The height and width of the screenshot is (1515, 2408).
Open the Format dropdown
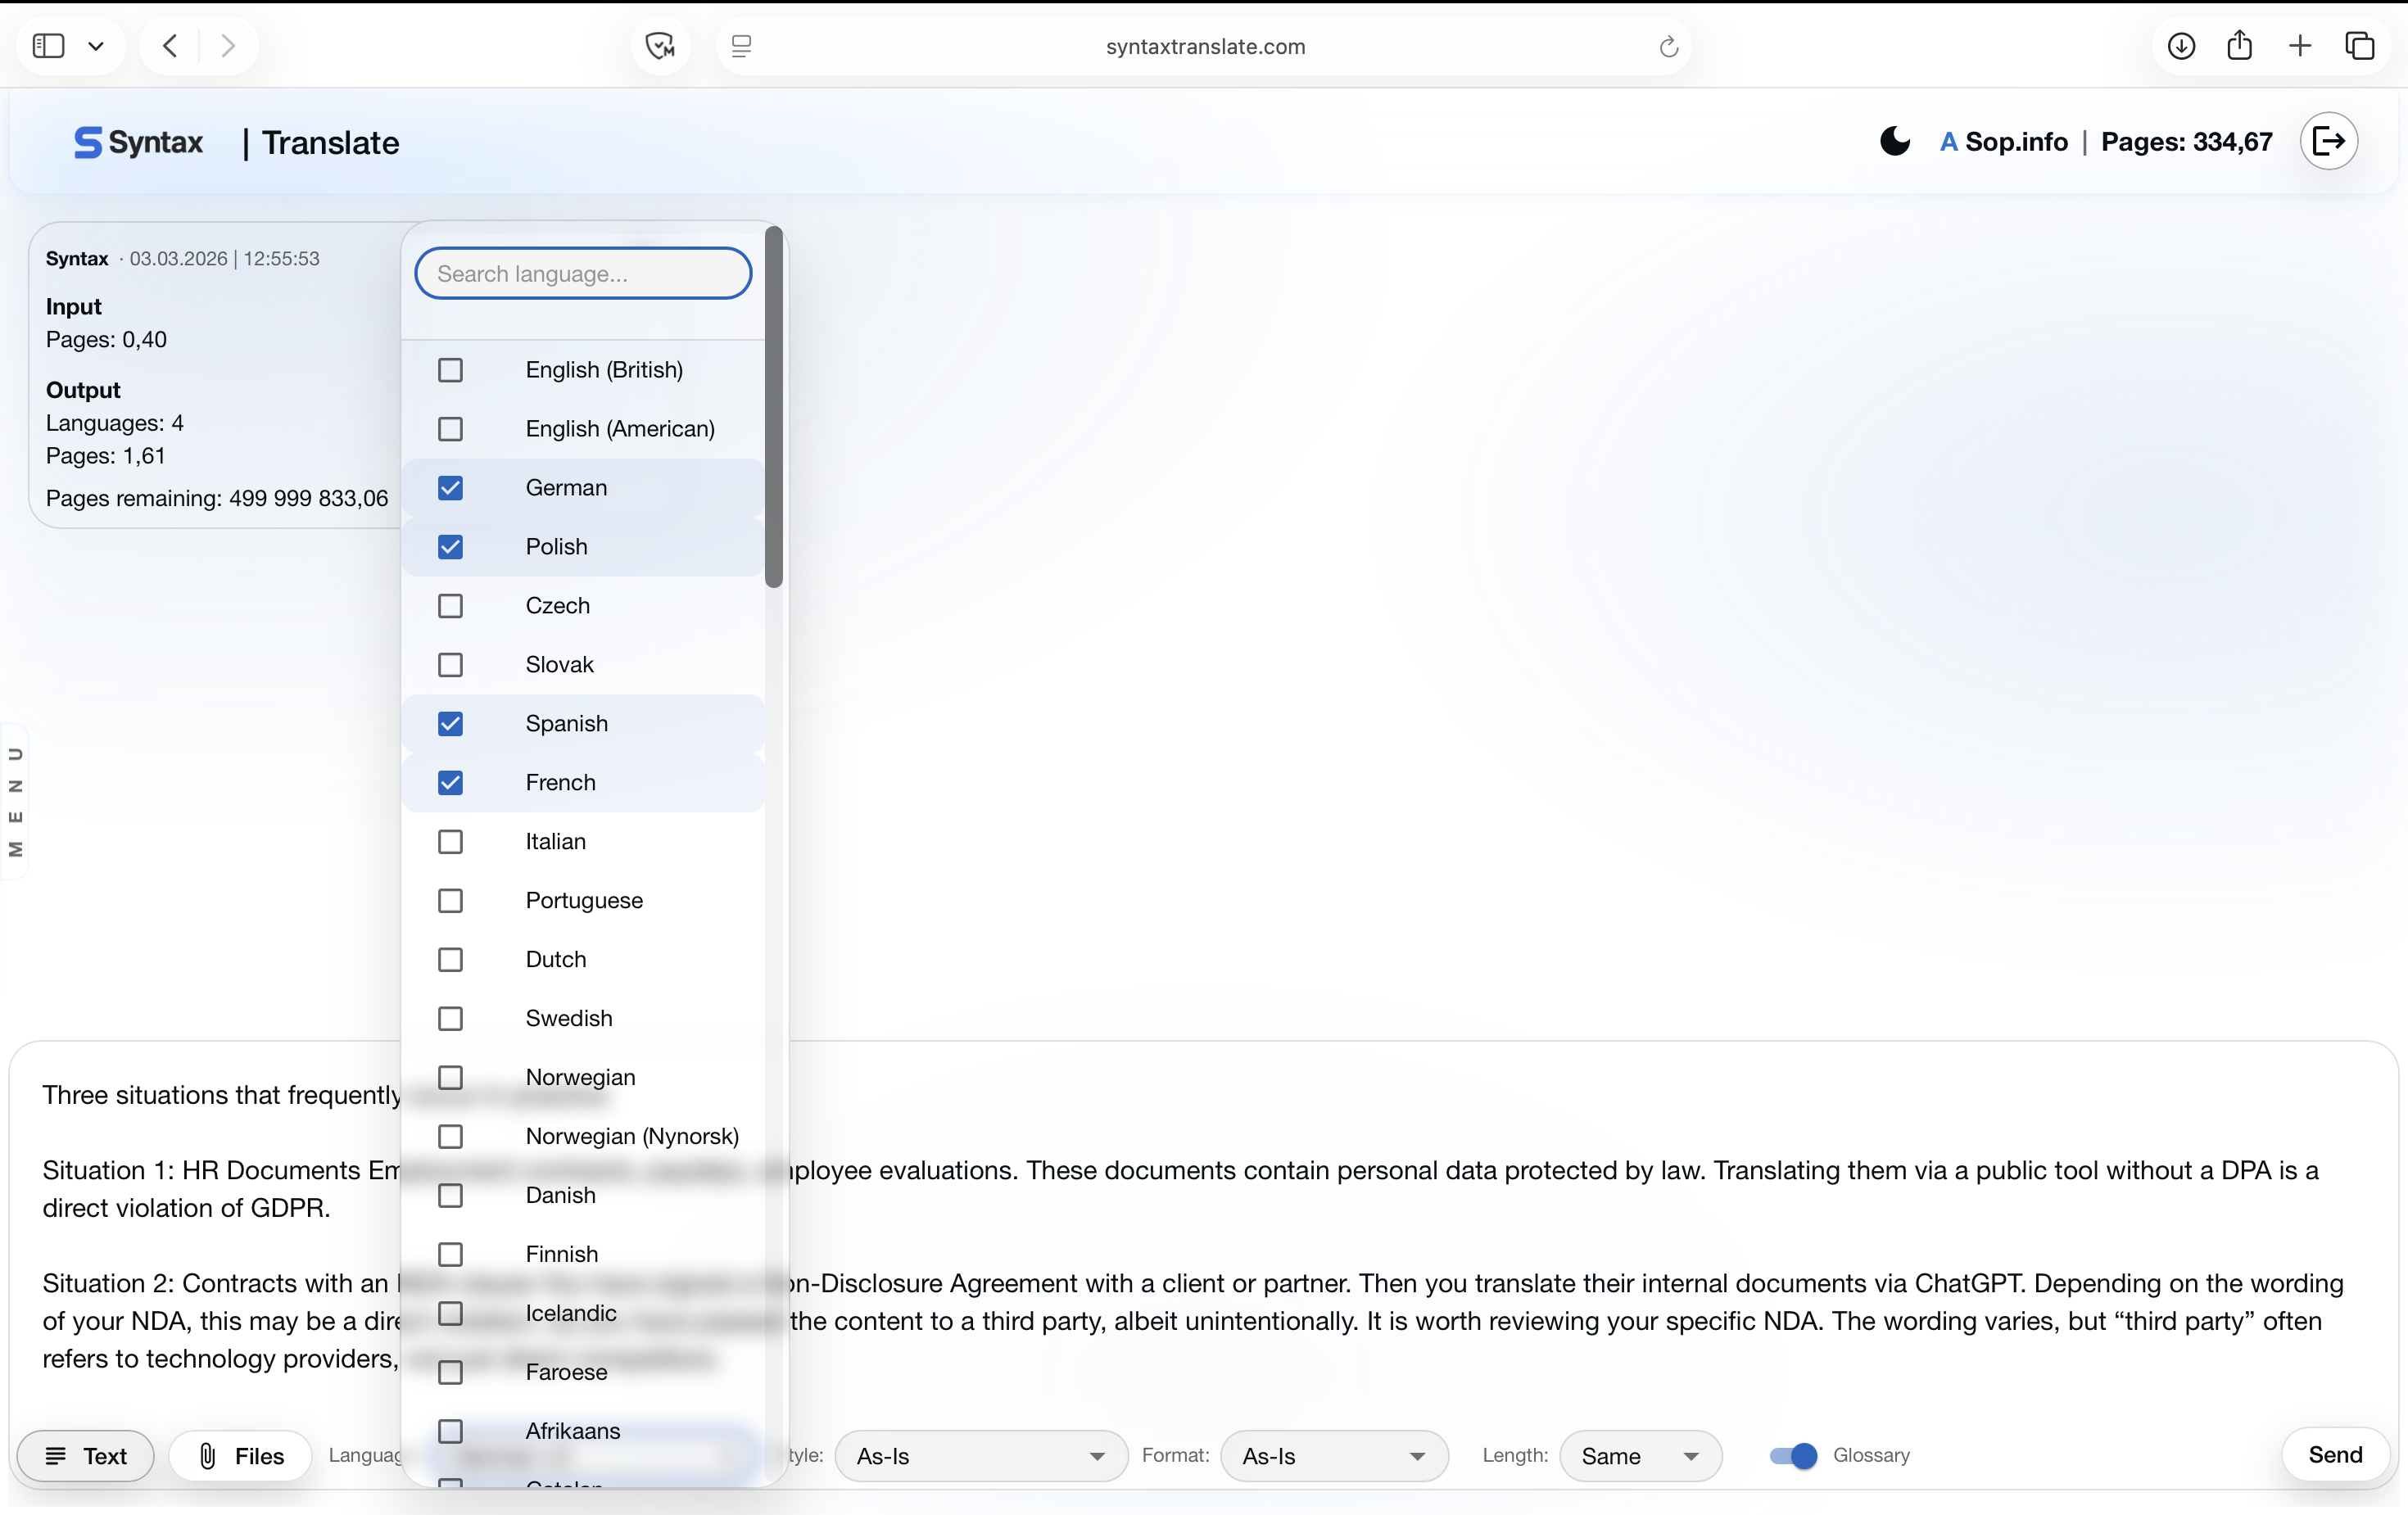click(1334, 1456)
